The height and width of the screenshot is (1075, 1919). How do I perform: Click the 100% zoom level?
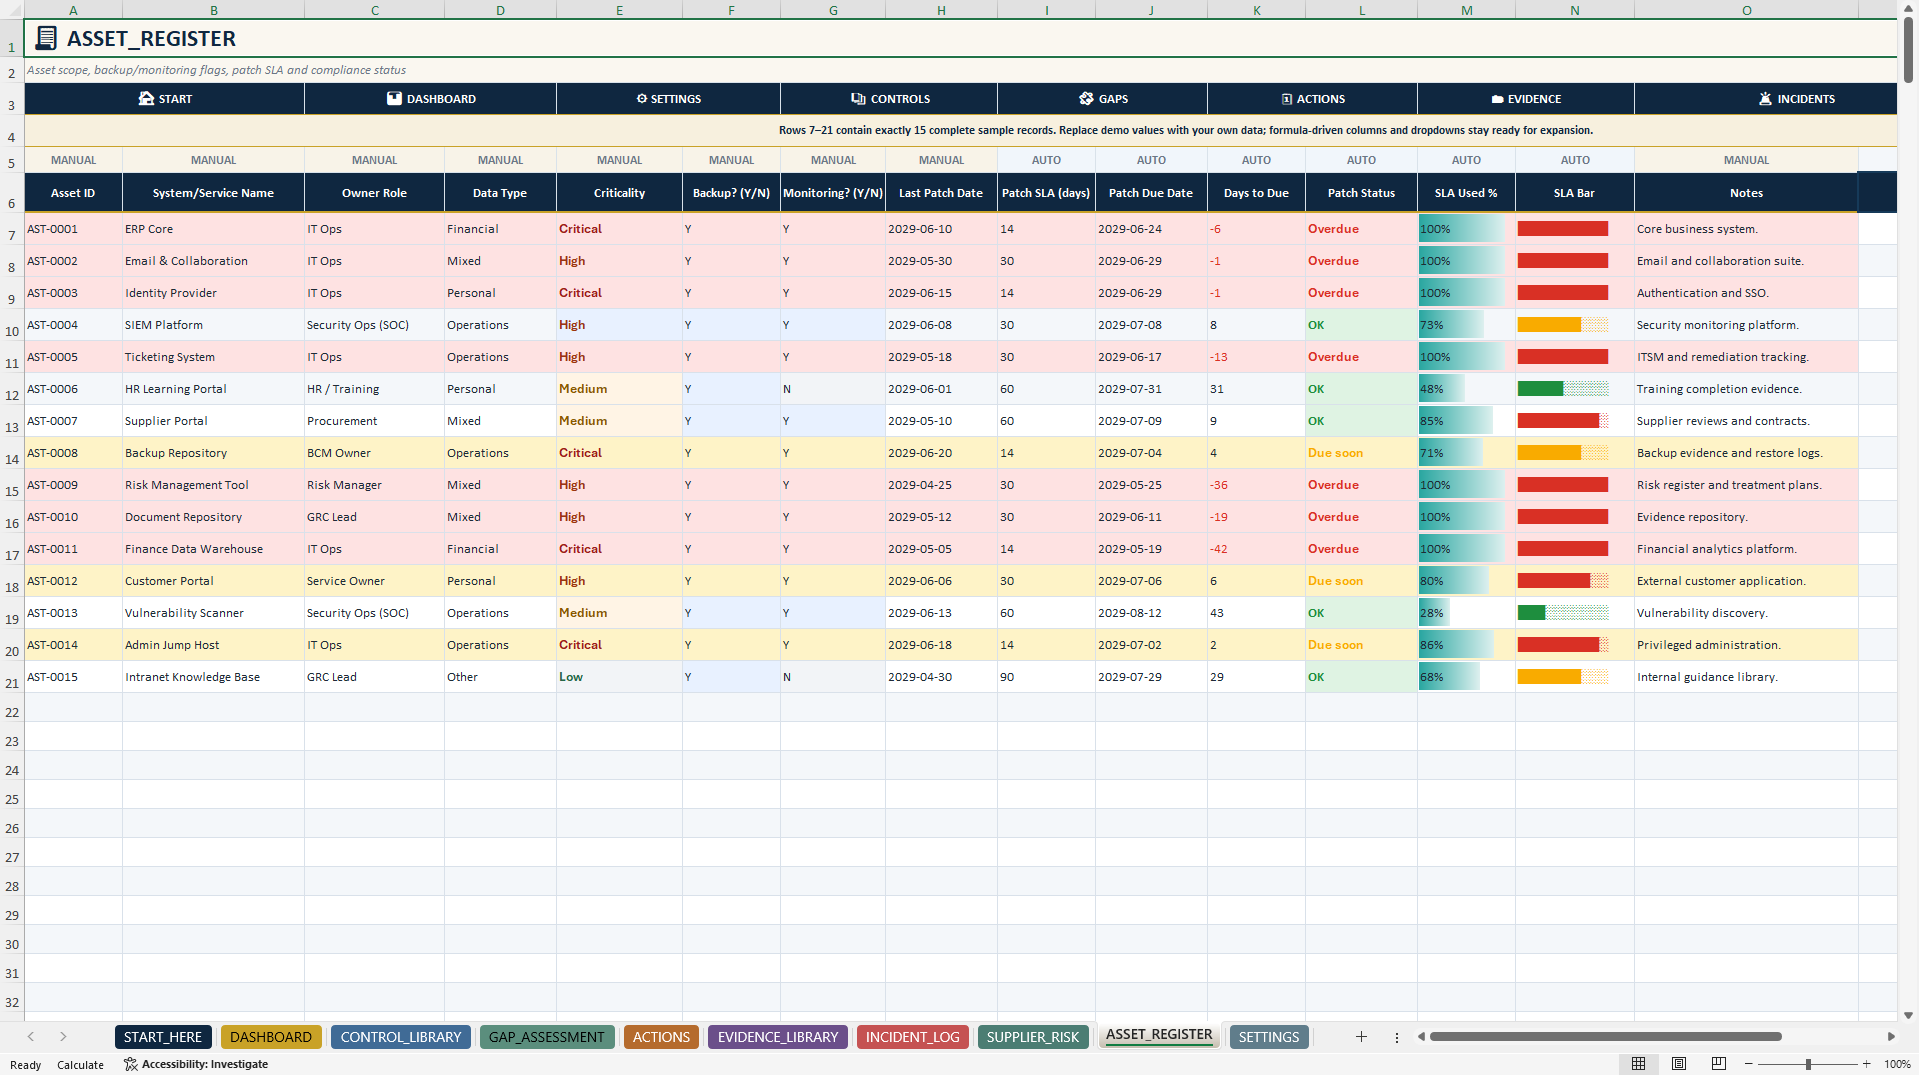coord(1897,1064)
